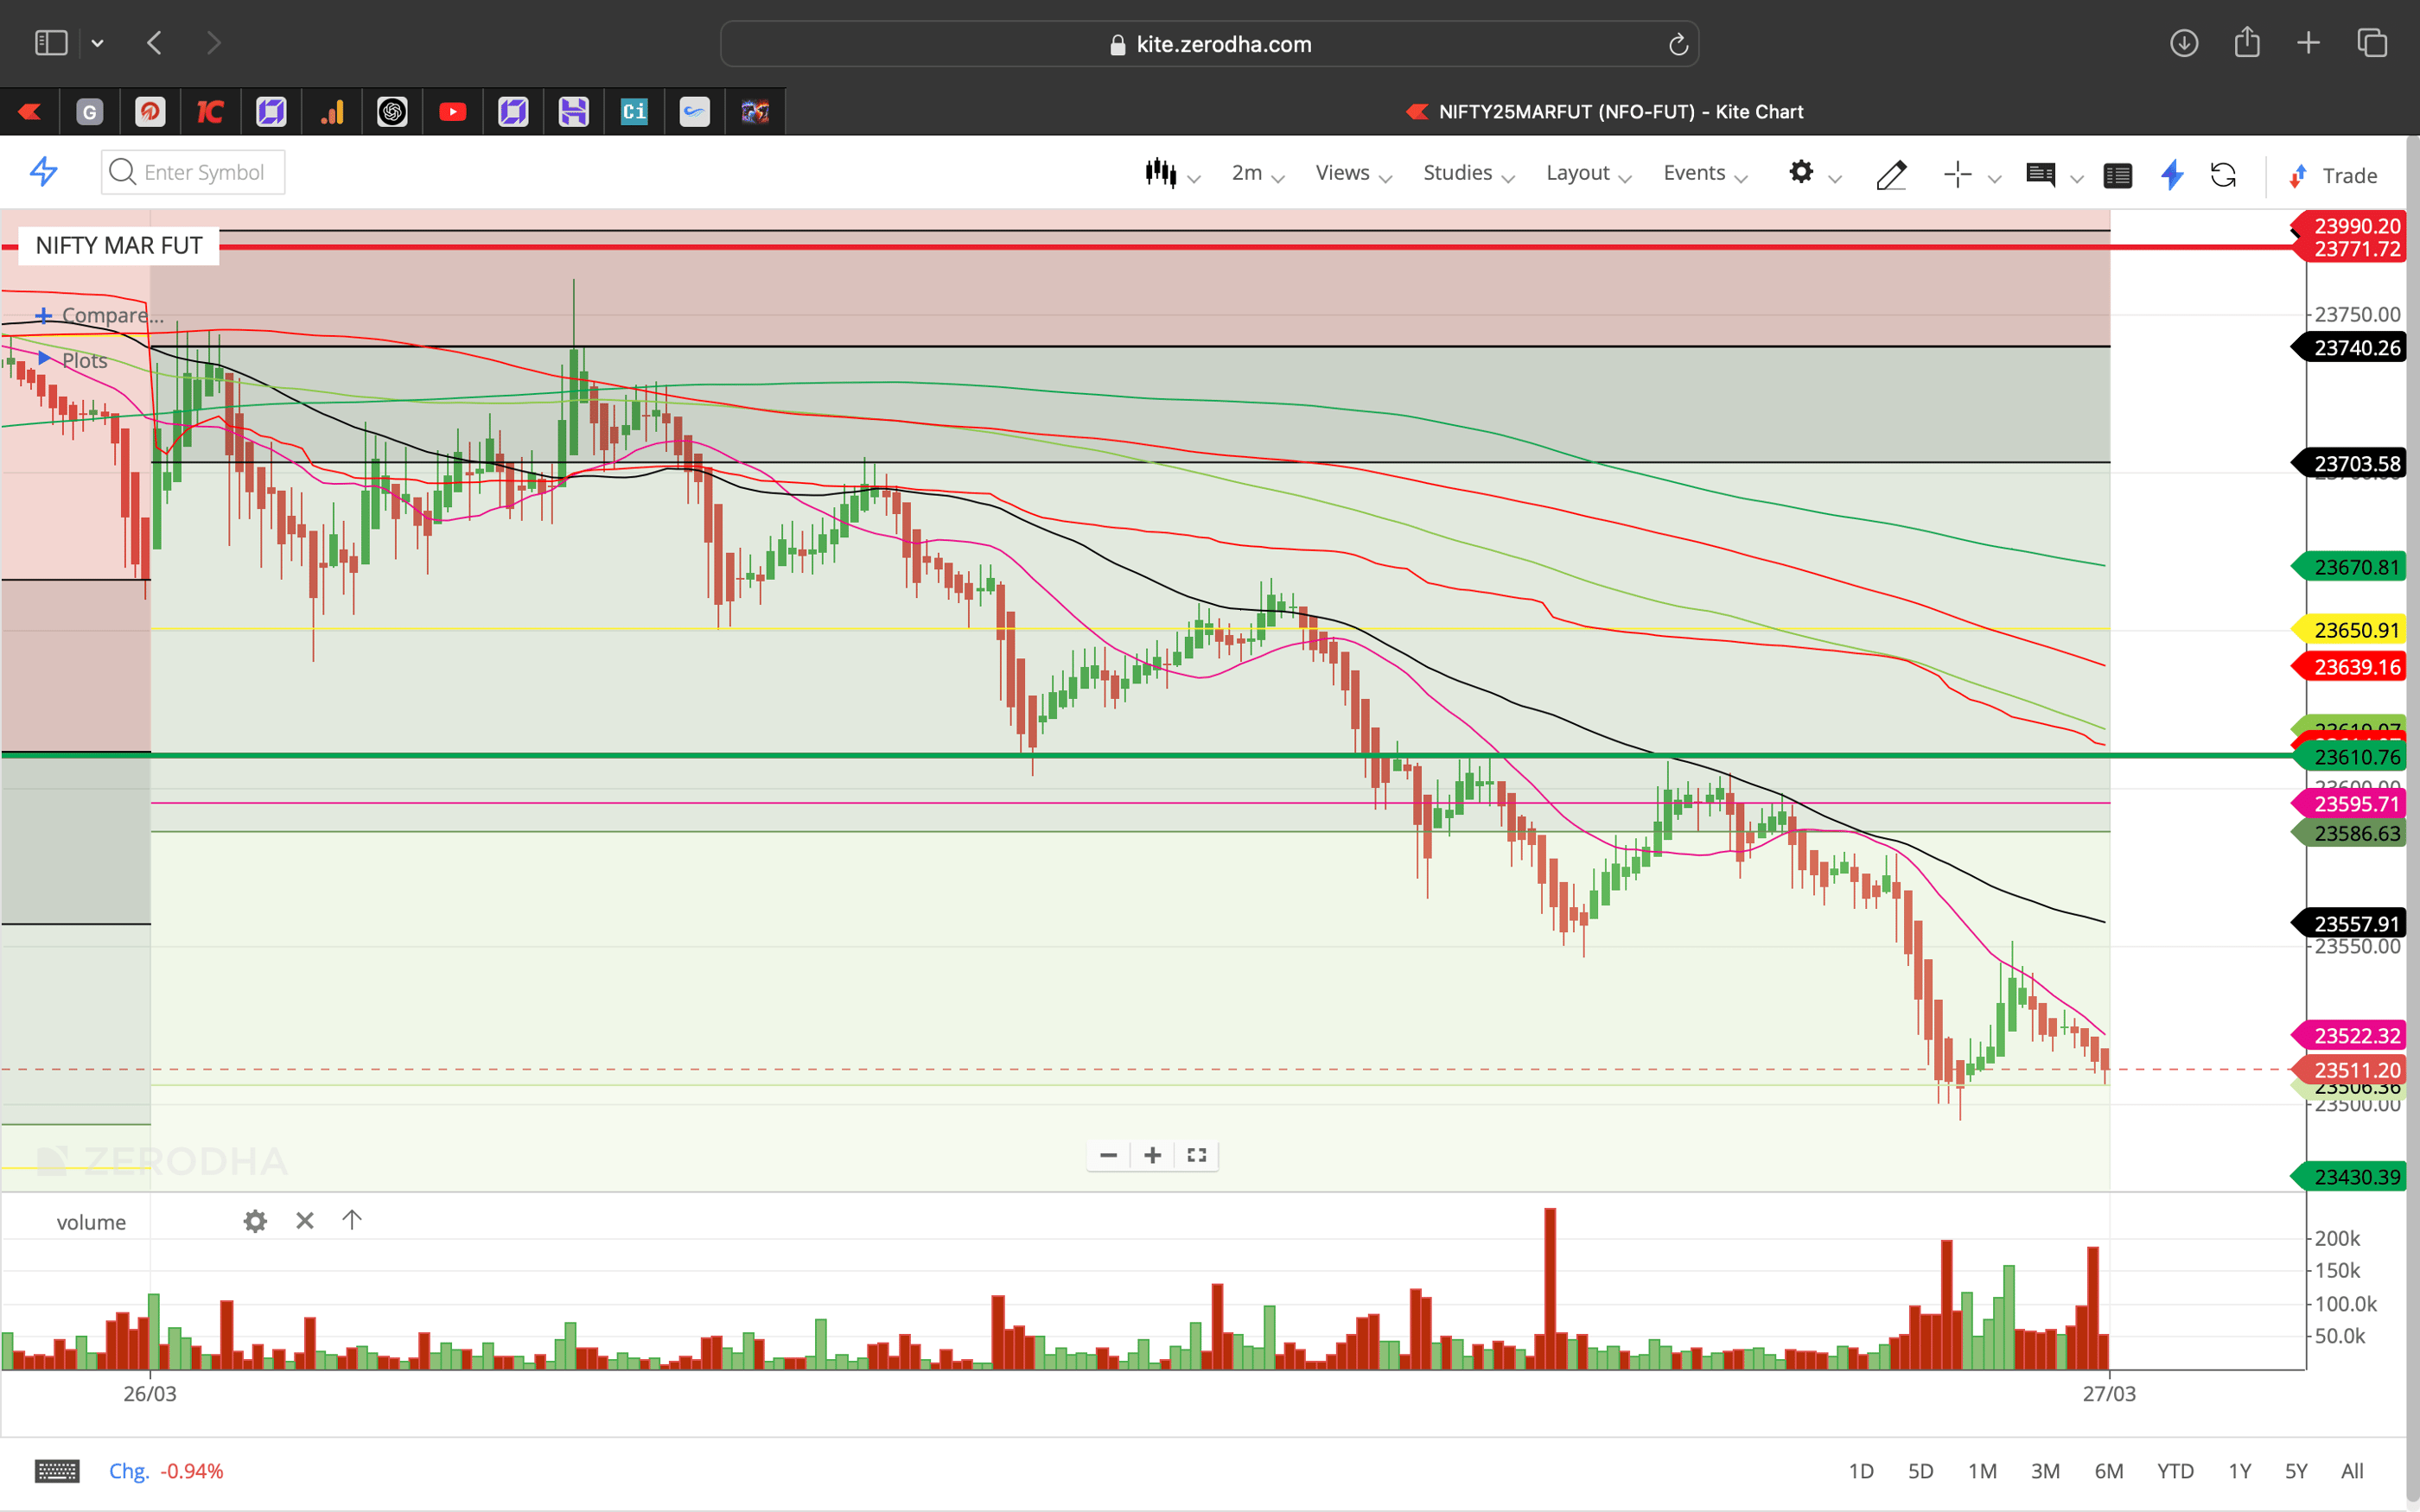The width and height of the screenshot is (2420, 1512).
Task: Zoom out on the chart with the minus icon
Action: point(1107,1155)
